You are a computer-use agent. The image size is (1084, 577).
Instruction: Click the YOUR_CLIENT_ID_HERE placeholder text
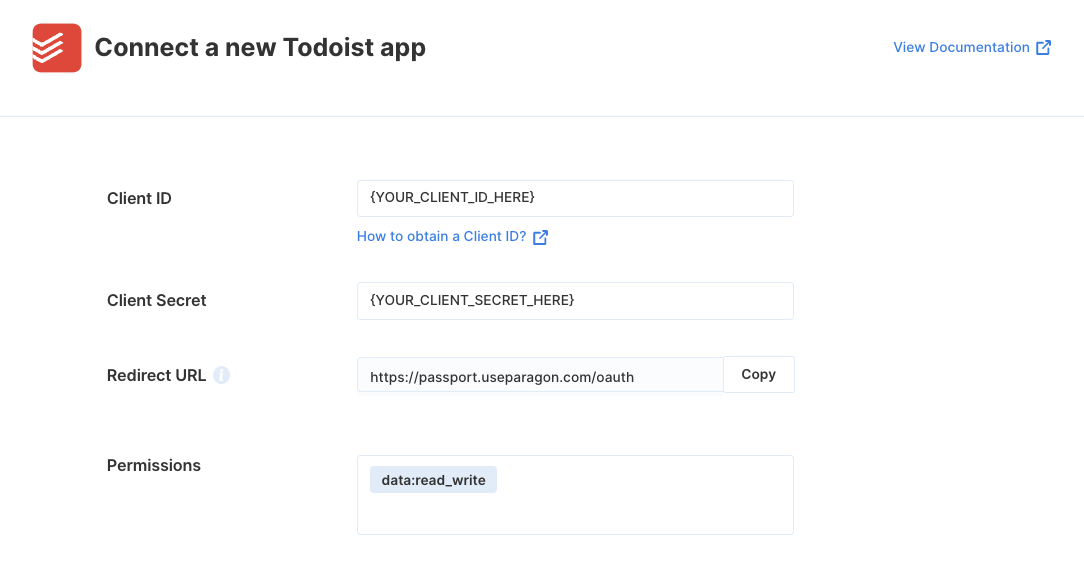(452, 197)
